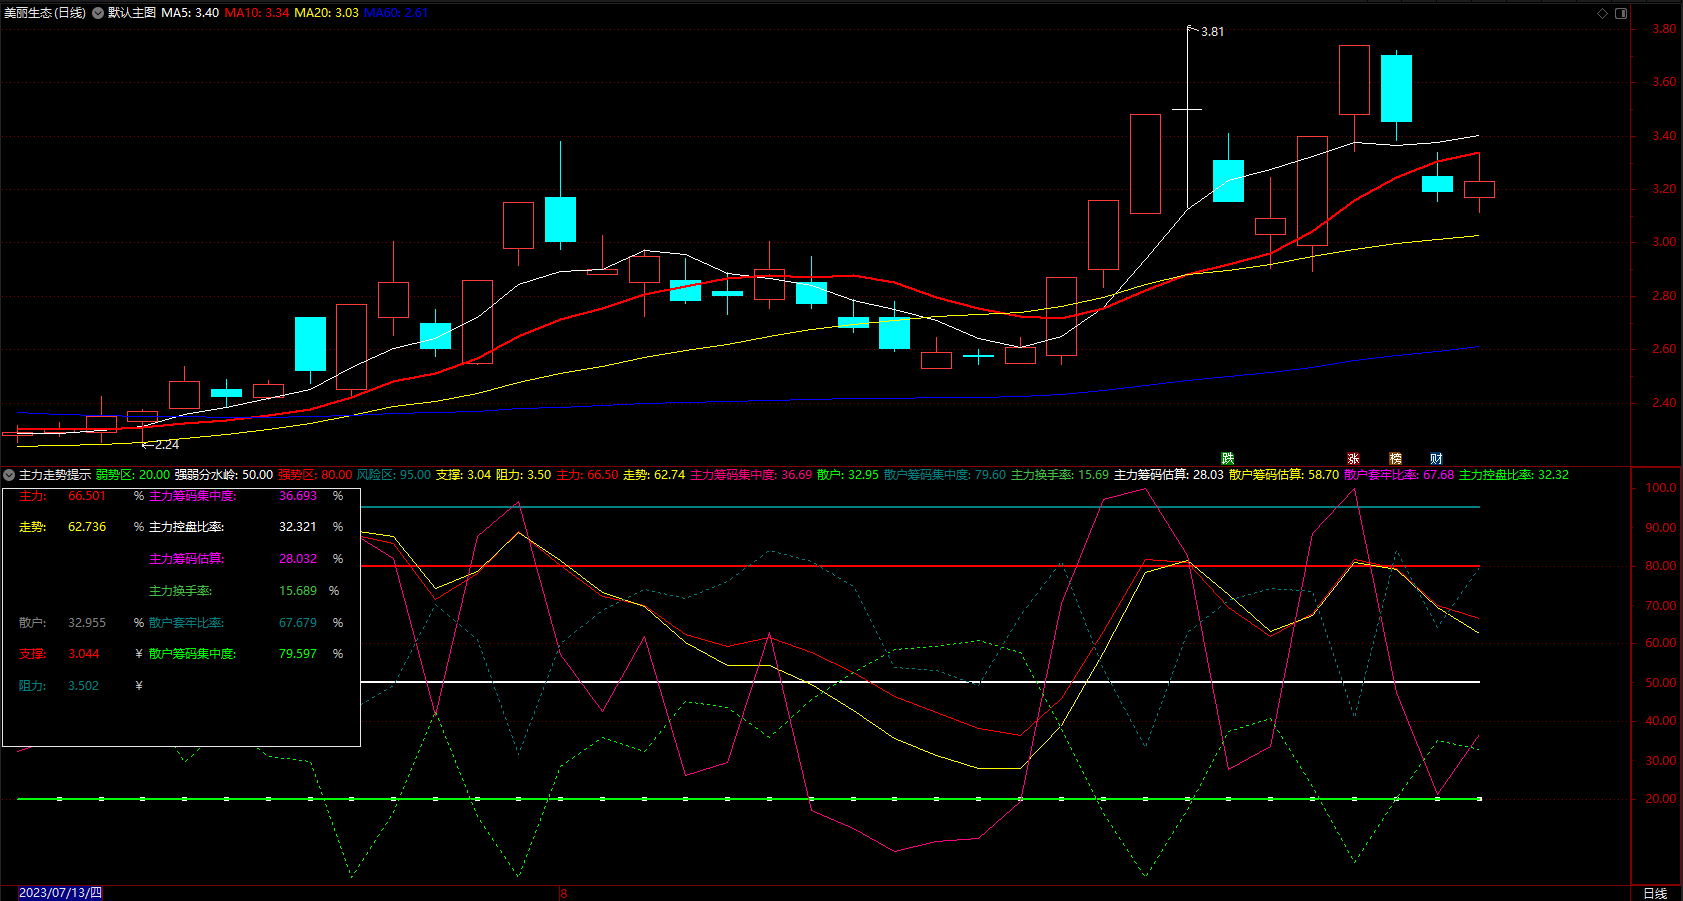Click the 2023/07/13 date marker on timeline
This screenshot has width=1683, height=901.
[60, 893]
